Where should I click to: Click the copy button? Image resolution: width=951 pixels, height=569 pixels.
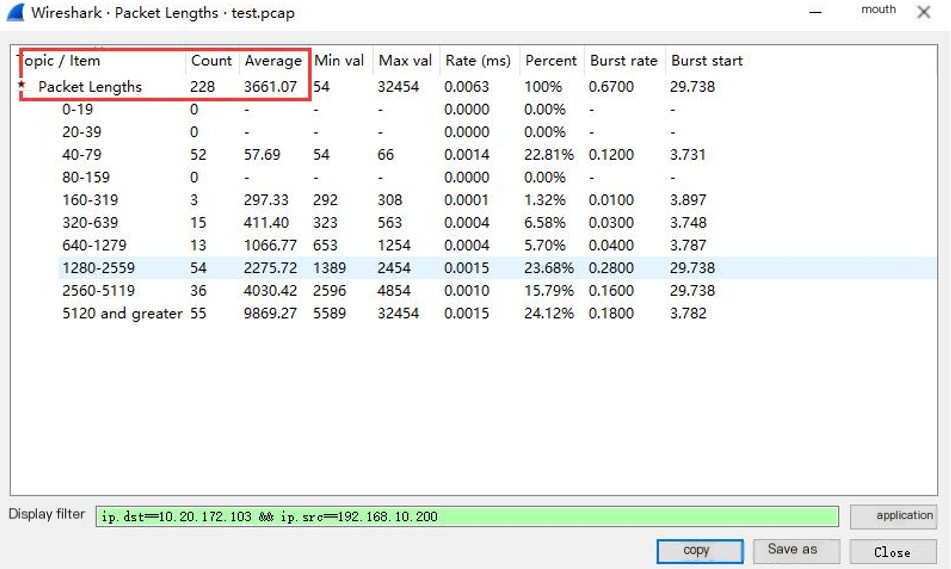700,551
